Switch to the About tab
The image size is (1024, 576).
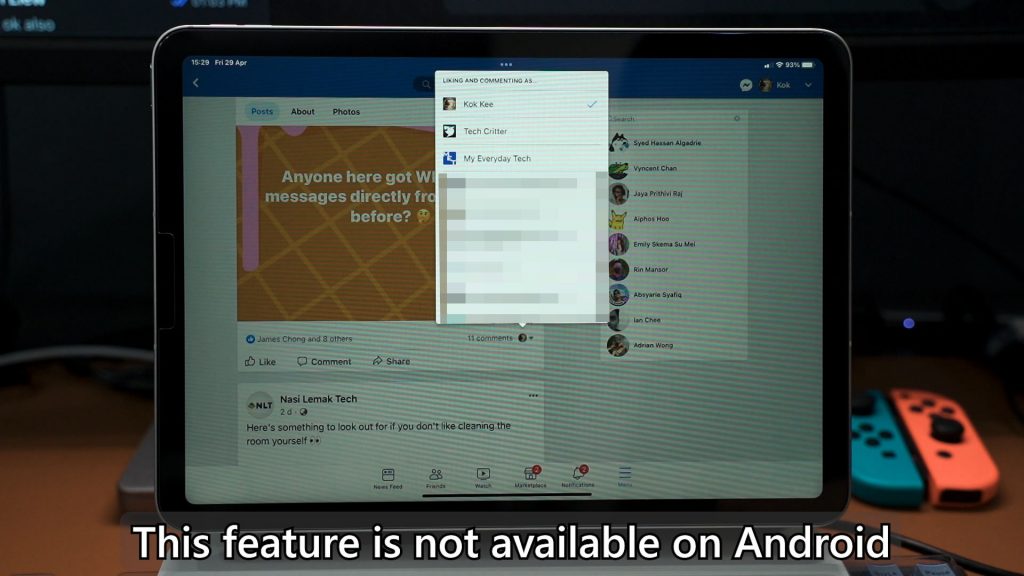302,112
